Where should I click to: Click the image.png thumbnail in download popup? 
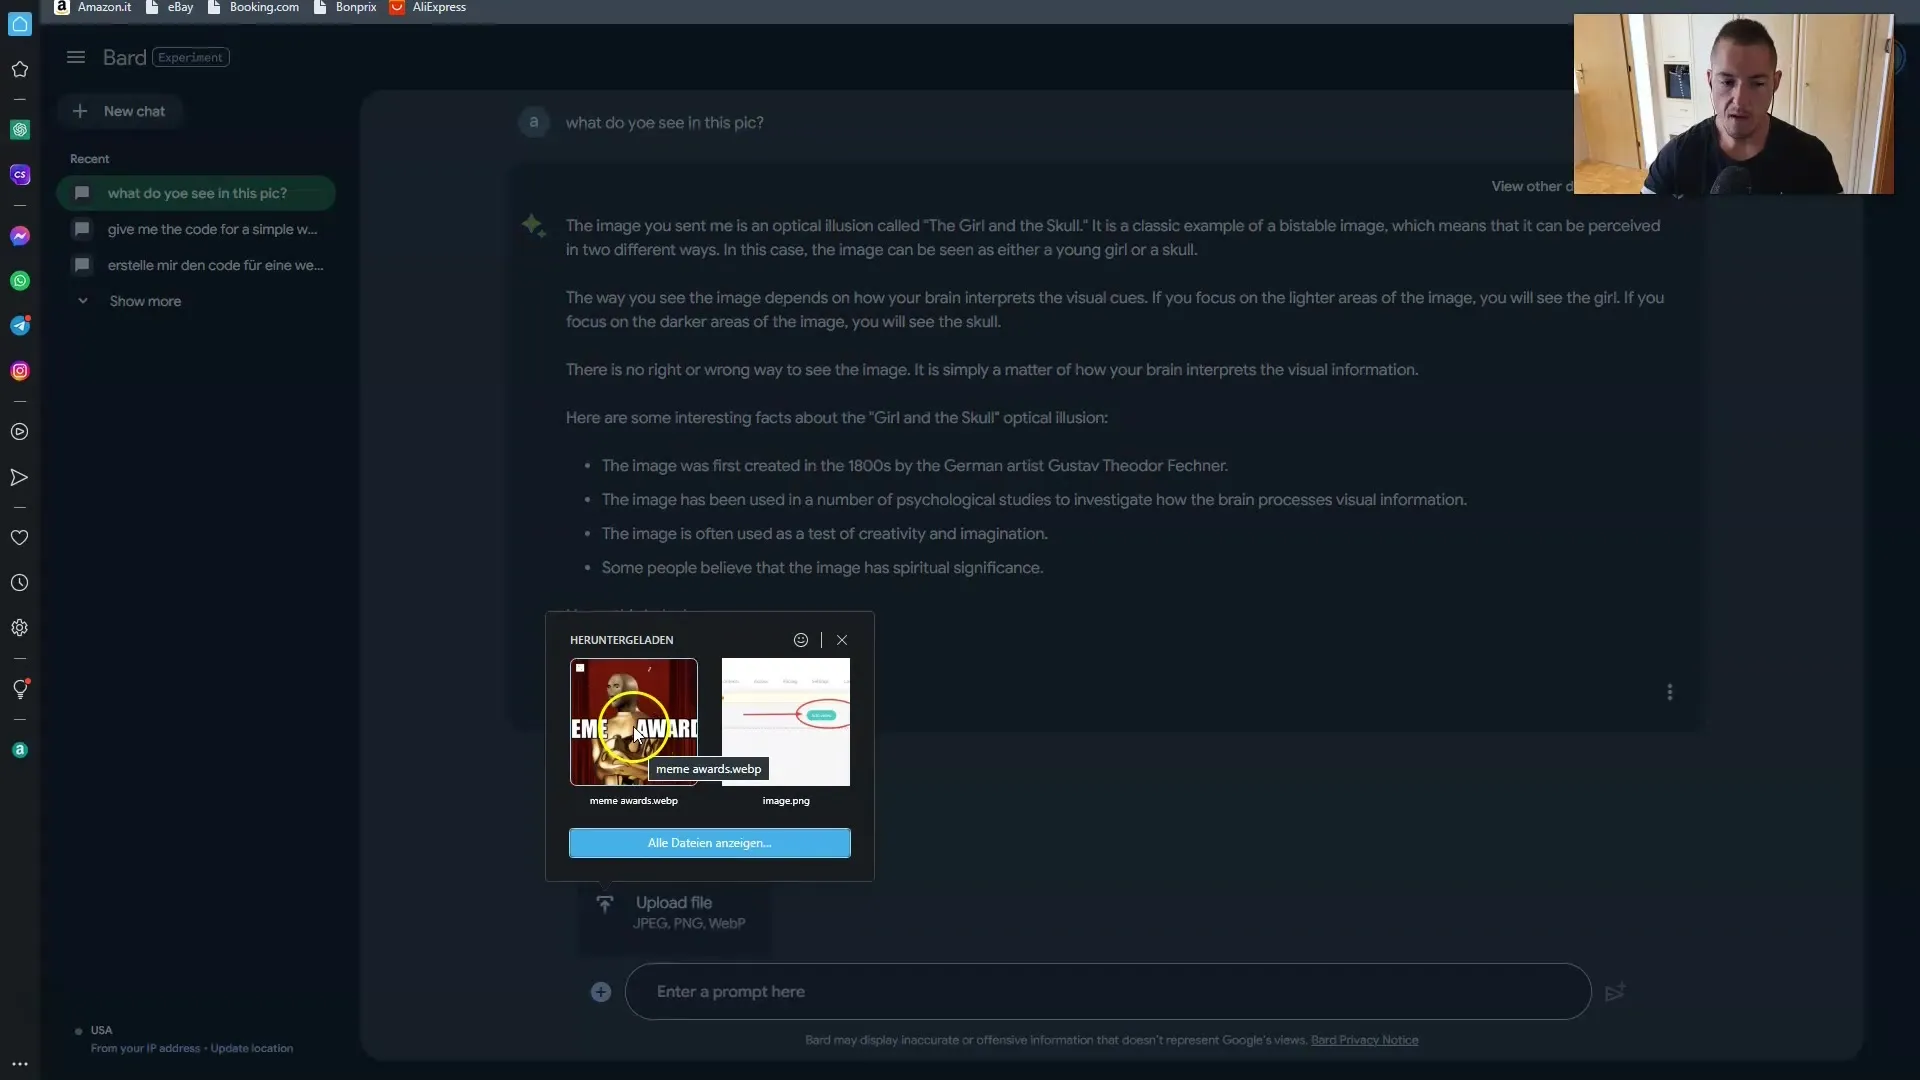click(x=787, y=723)
